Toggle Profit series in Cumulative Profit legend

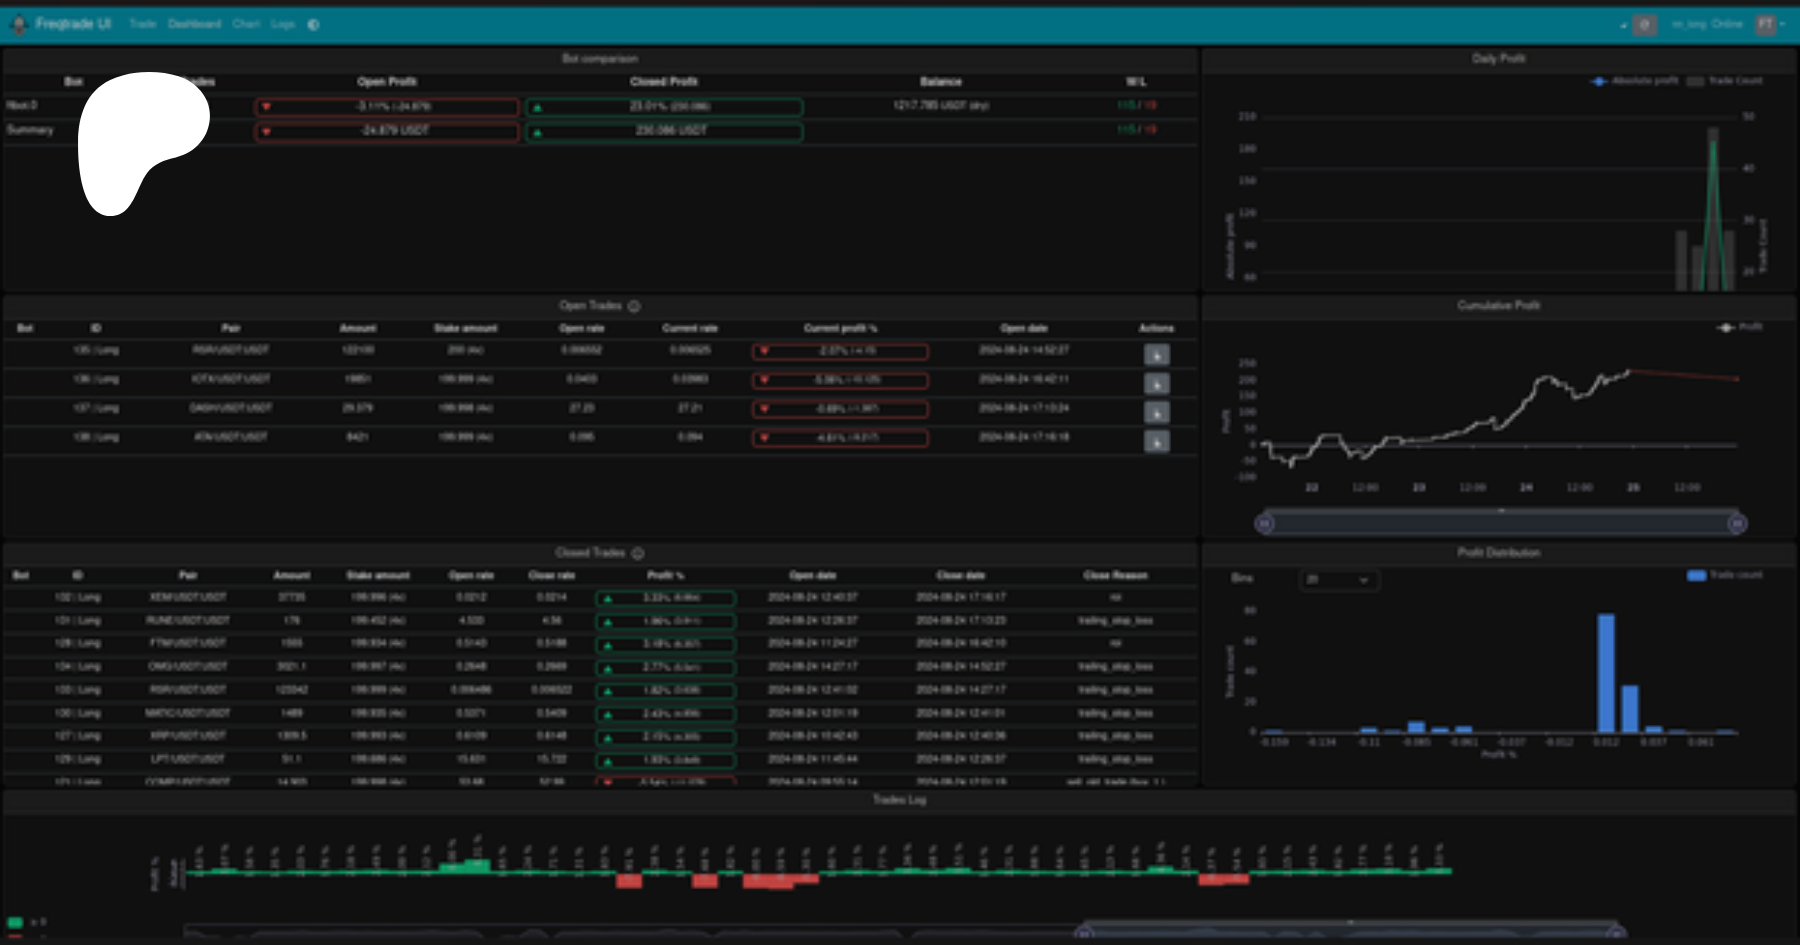[1740, 327]
